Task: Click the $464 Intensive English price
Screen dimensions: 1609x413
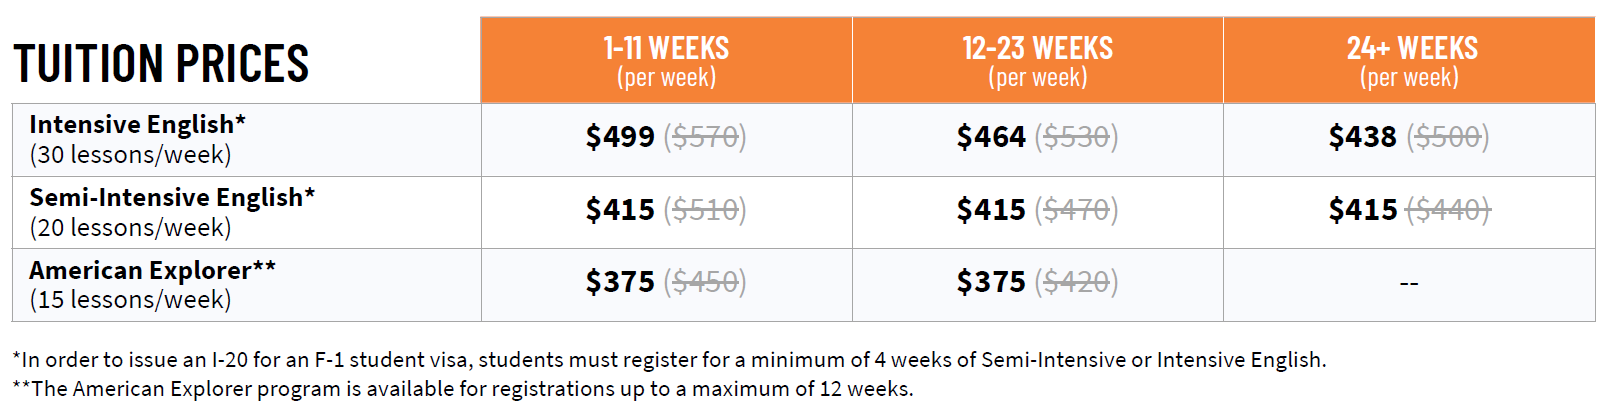Action: 991,137
